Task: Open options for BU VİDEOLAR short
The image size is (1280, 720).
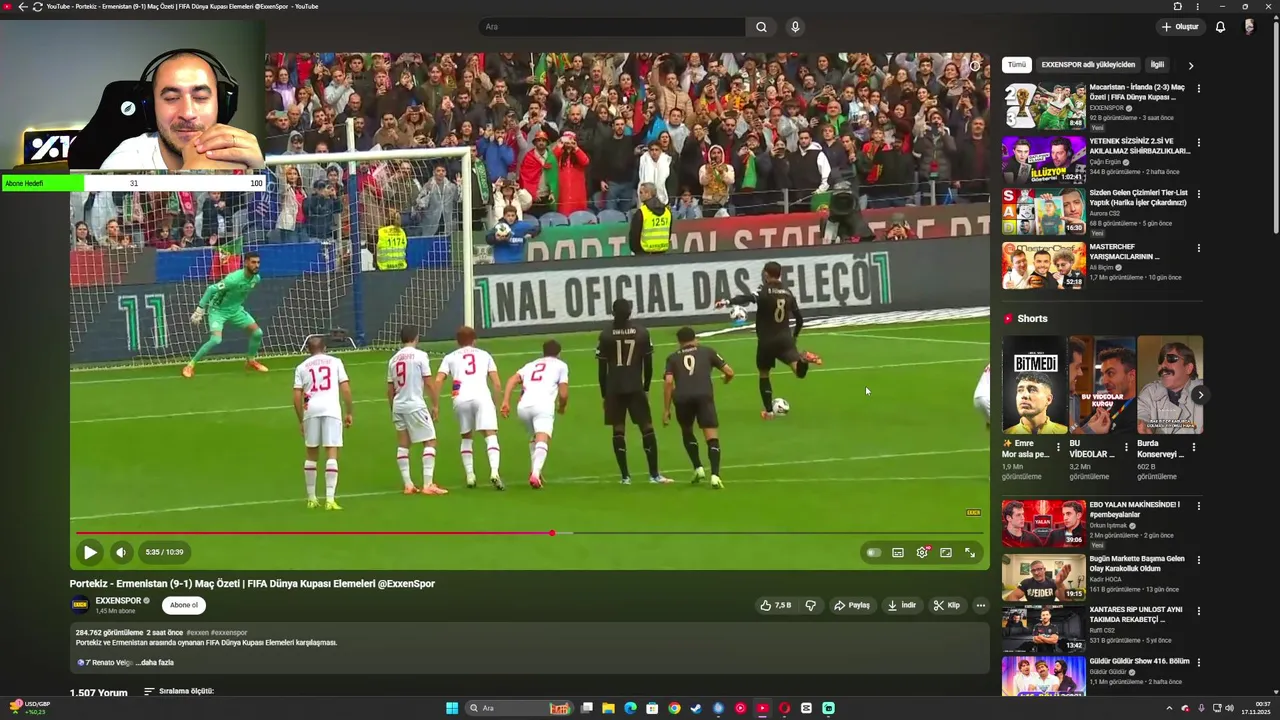Action: [x=1126, y=447]
